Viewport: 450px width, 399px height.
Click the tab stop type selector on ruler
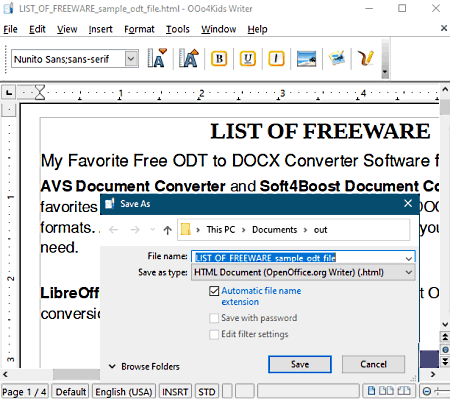coord(9,92)
